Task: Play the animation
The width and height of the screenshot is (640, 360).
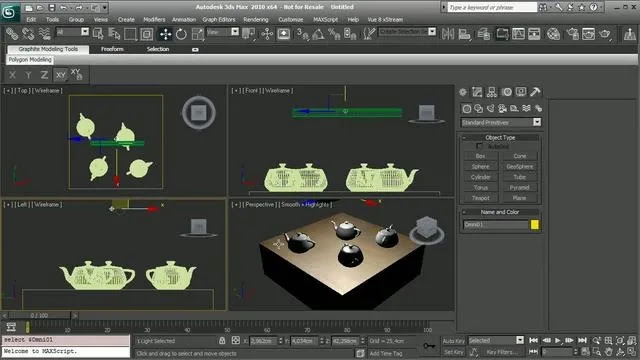Action: 558,340
